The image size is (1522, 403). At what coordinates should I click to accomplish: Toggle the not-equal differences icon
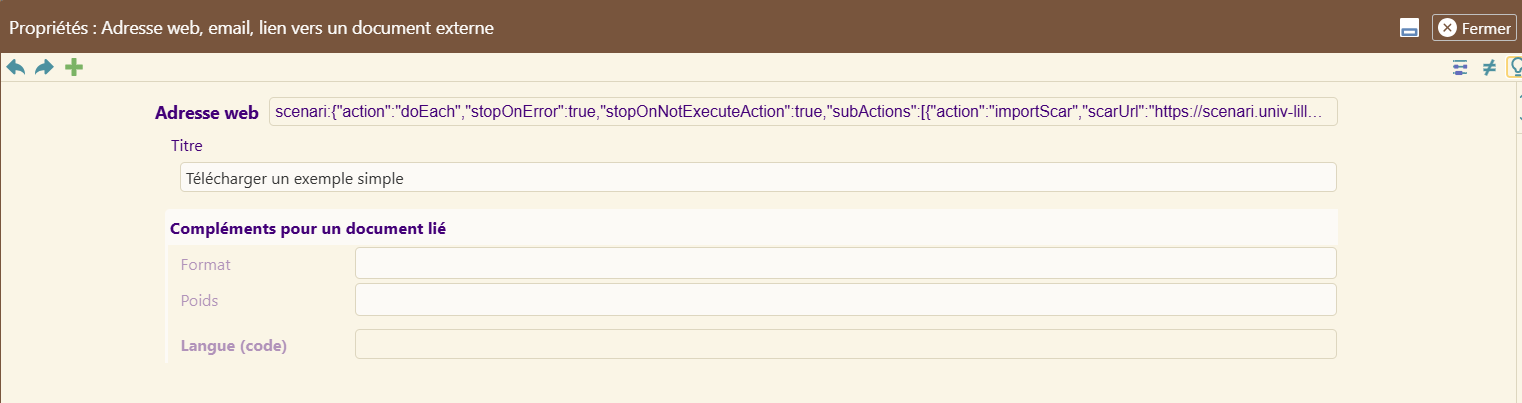(1488, 67)
